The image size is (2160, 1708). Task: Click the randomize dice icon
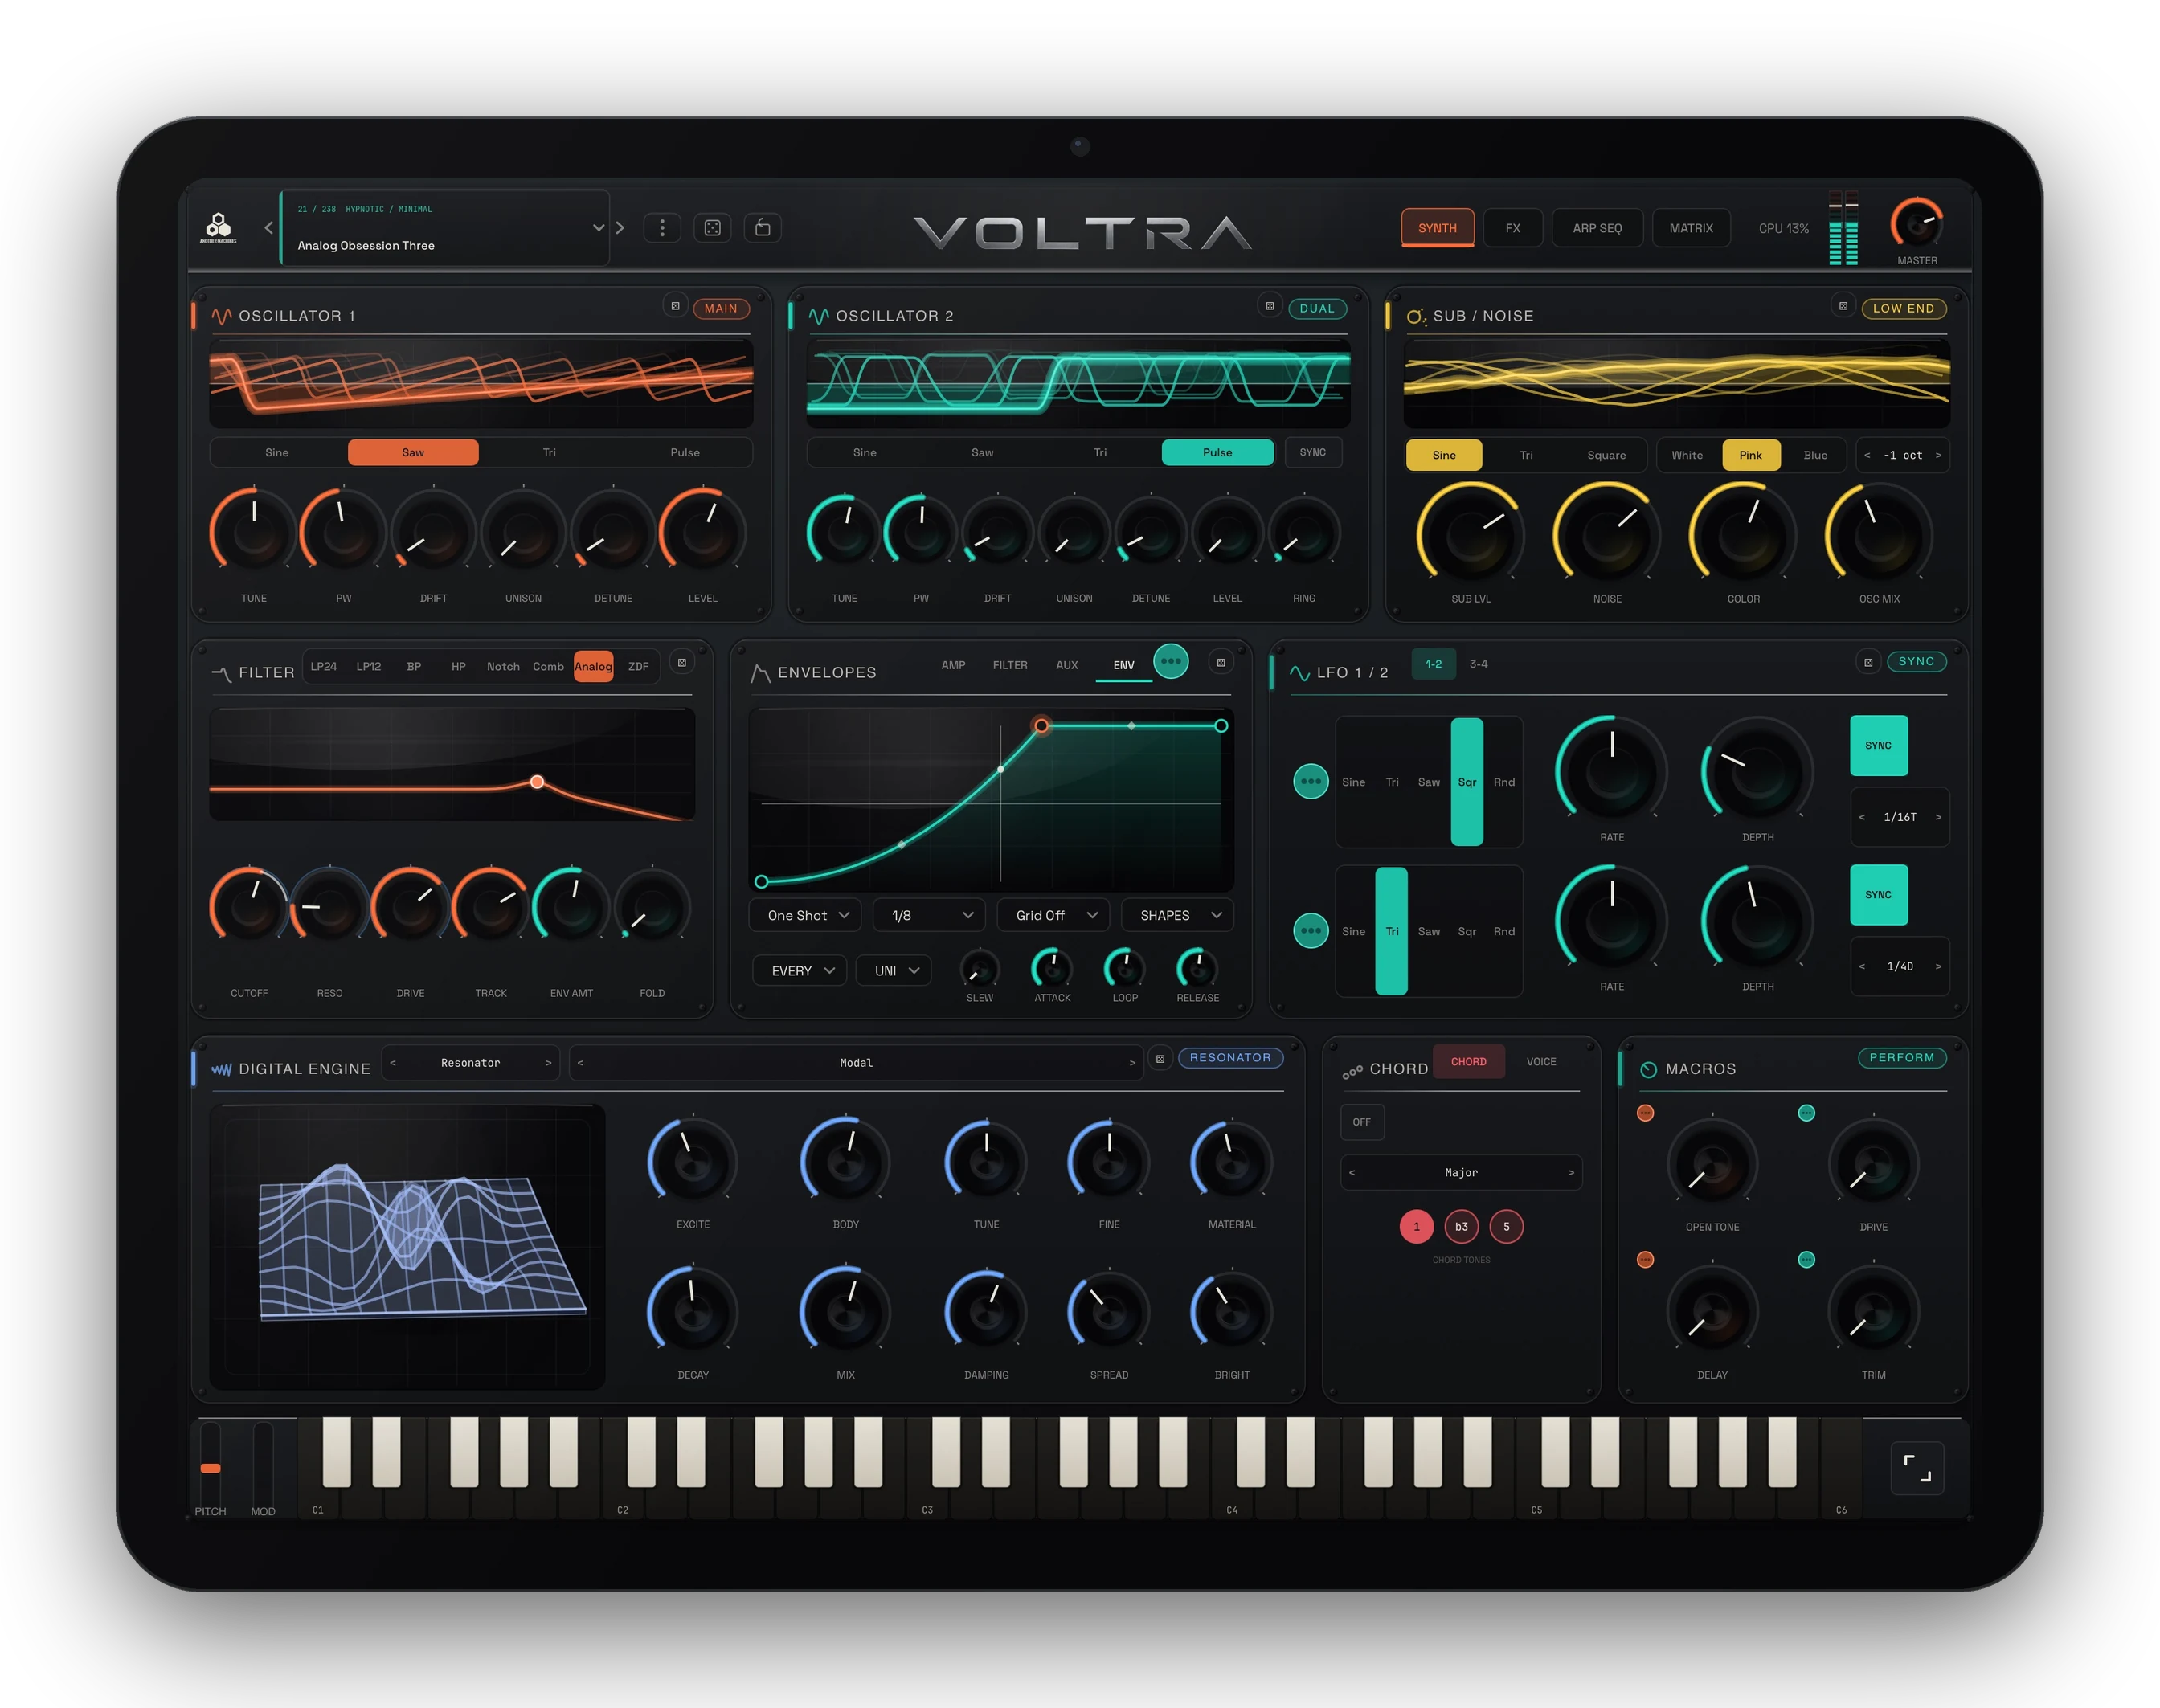click(x=712, y=228)
